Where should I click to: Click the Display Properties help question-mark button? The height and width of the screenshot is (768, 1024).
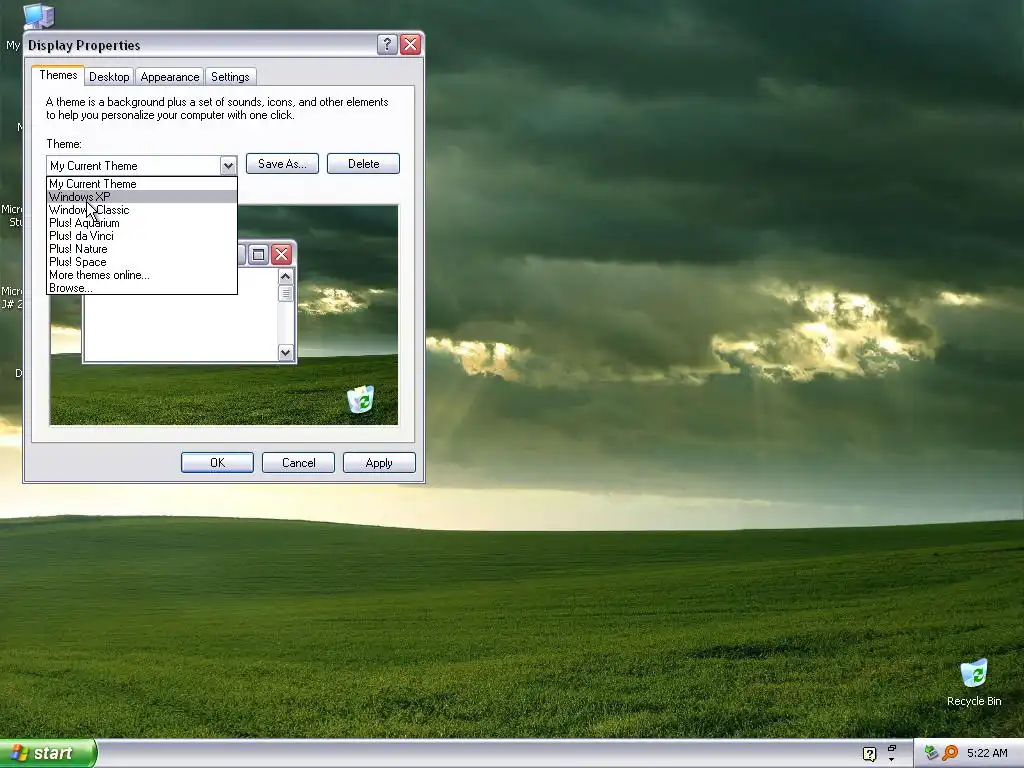point(387,44)
